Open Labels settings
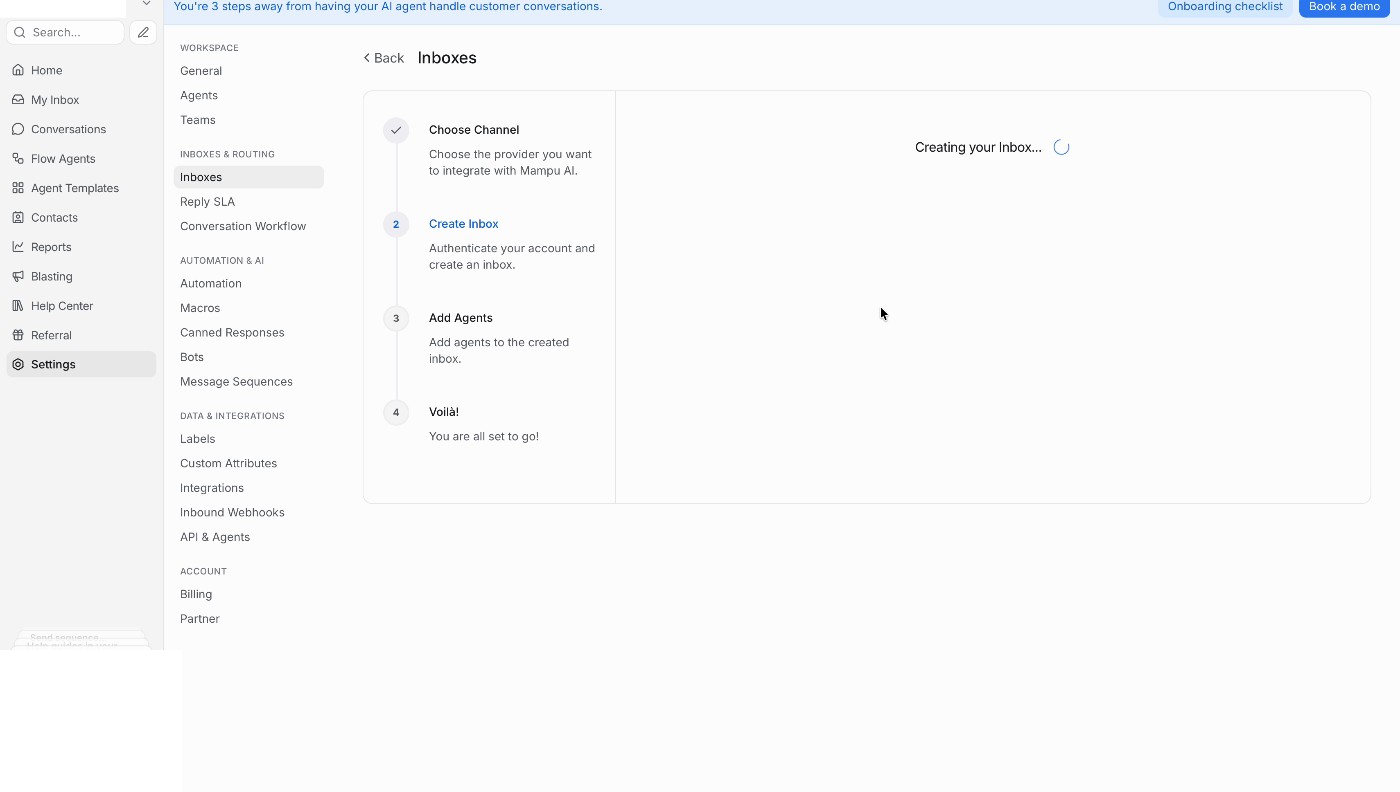This screenshot has height=792, width=1400. coord(198,439)
